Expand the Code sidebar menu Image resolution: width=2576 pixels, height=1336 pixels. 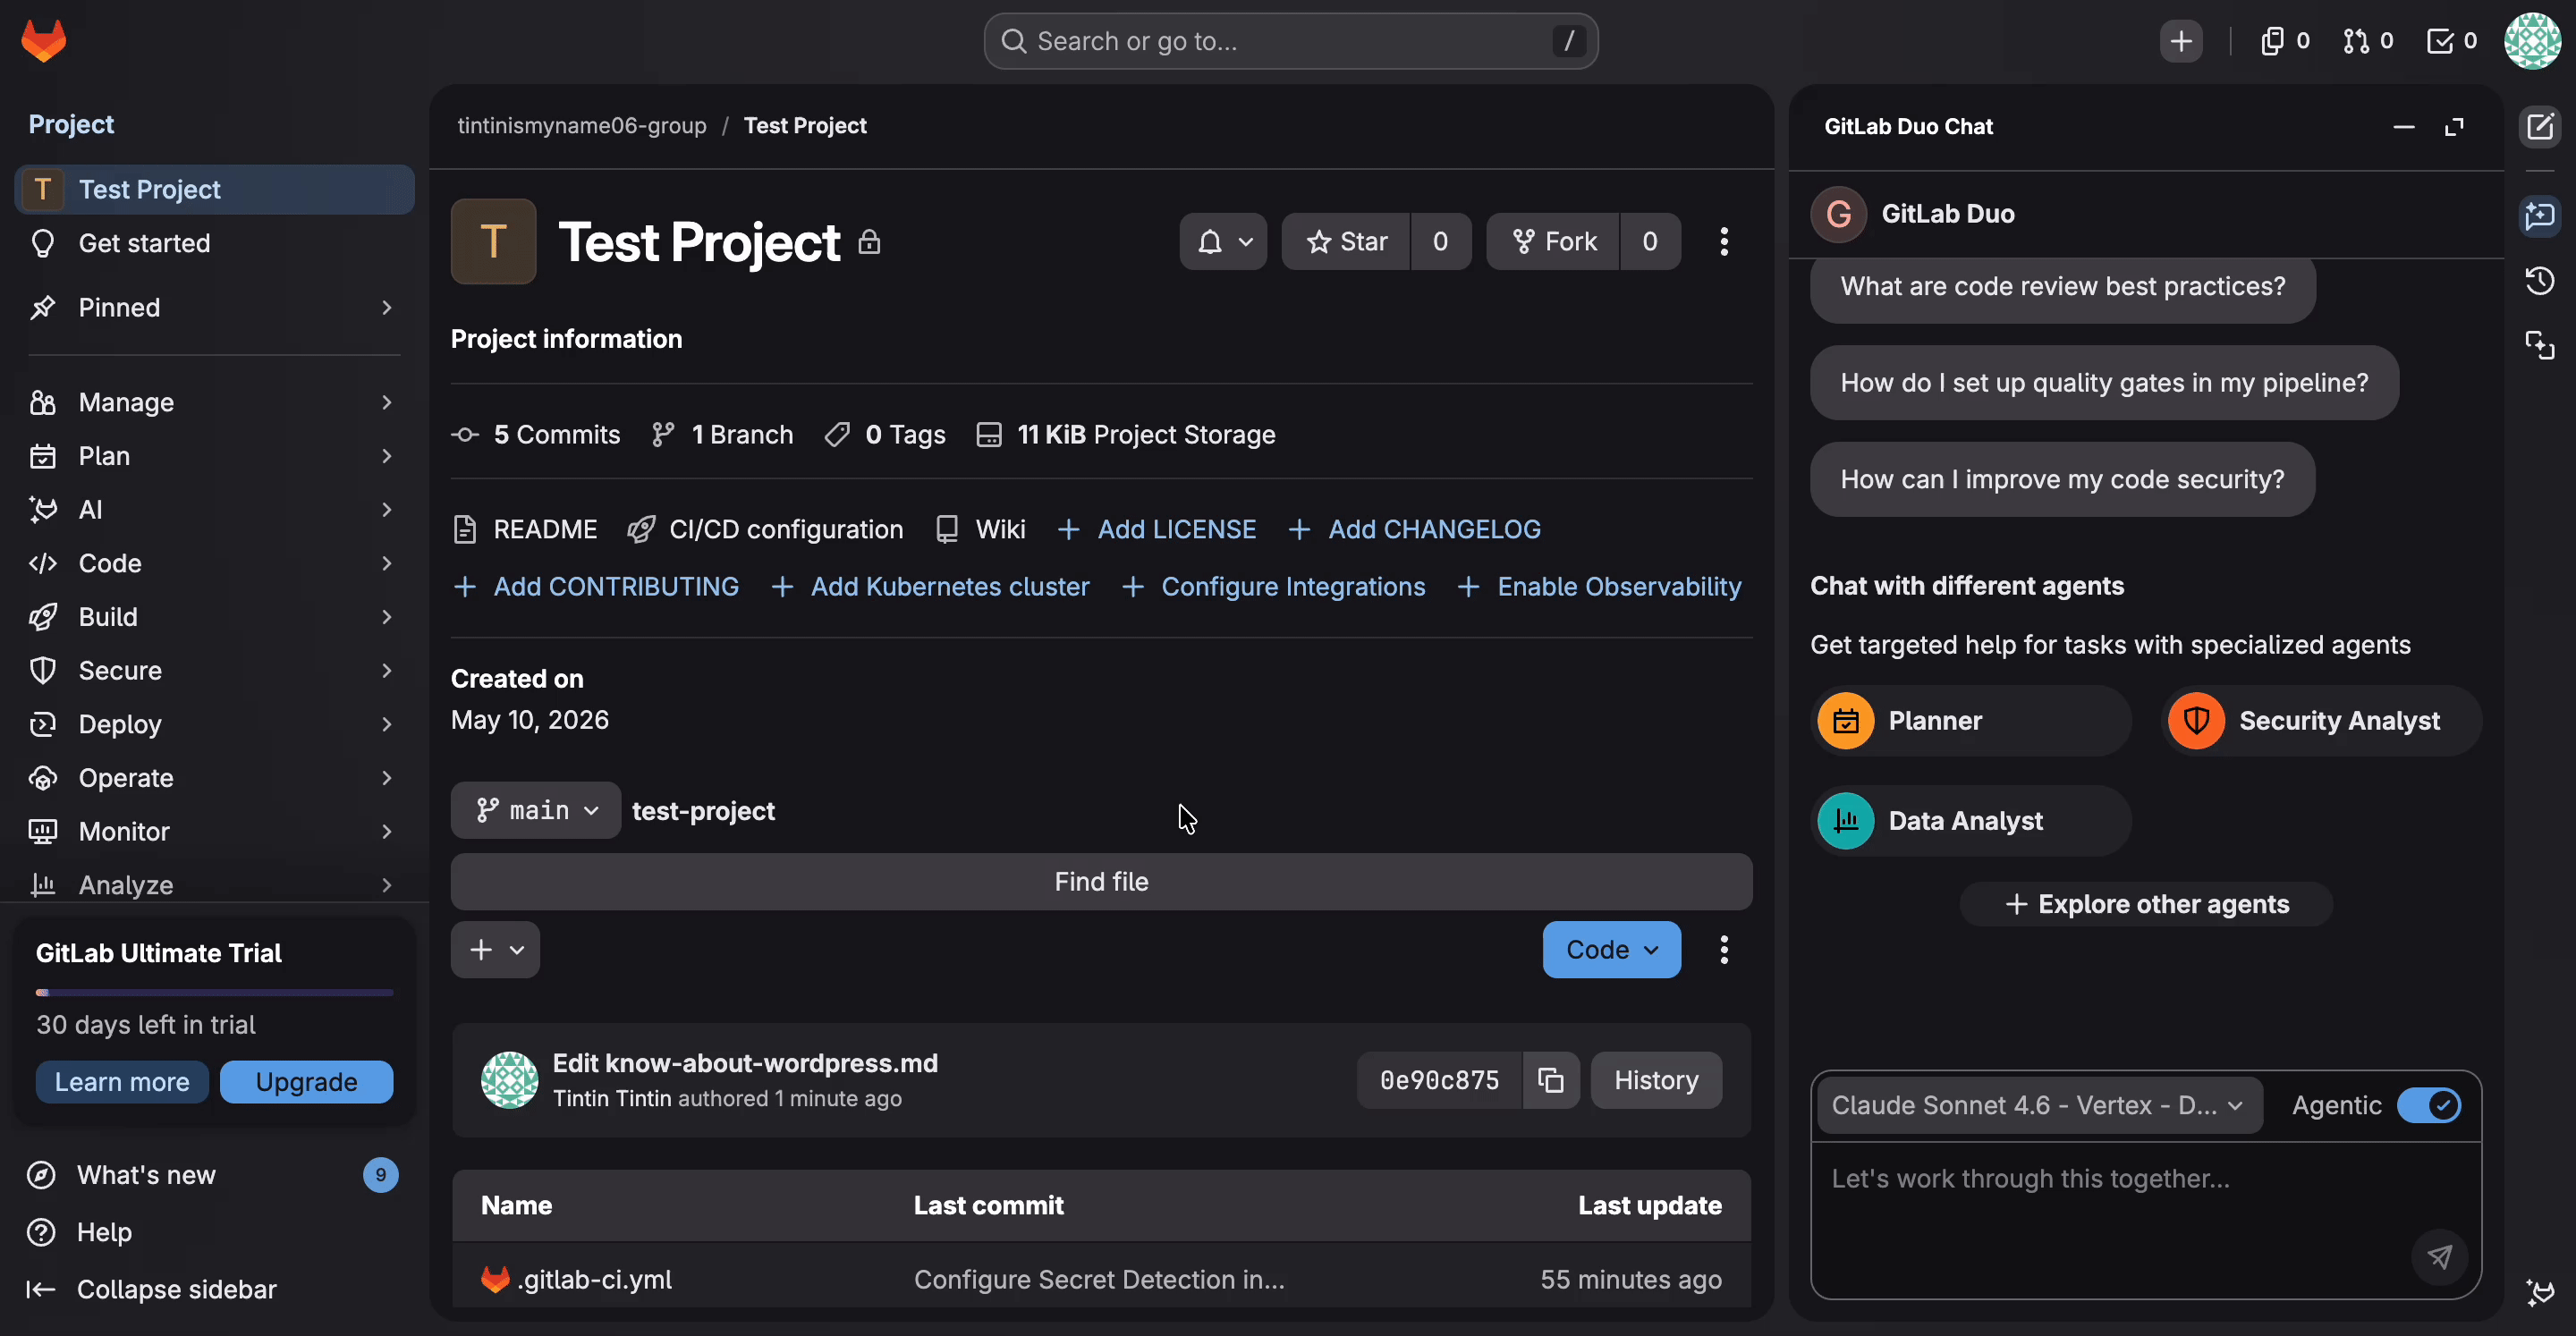tap(214, 563)
